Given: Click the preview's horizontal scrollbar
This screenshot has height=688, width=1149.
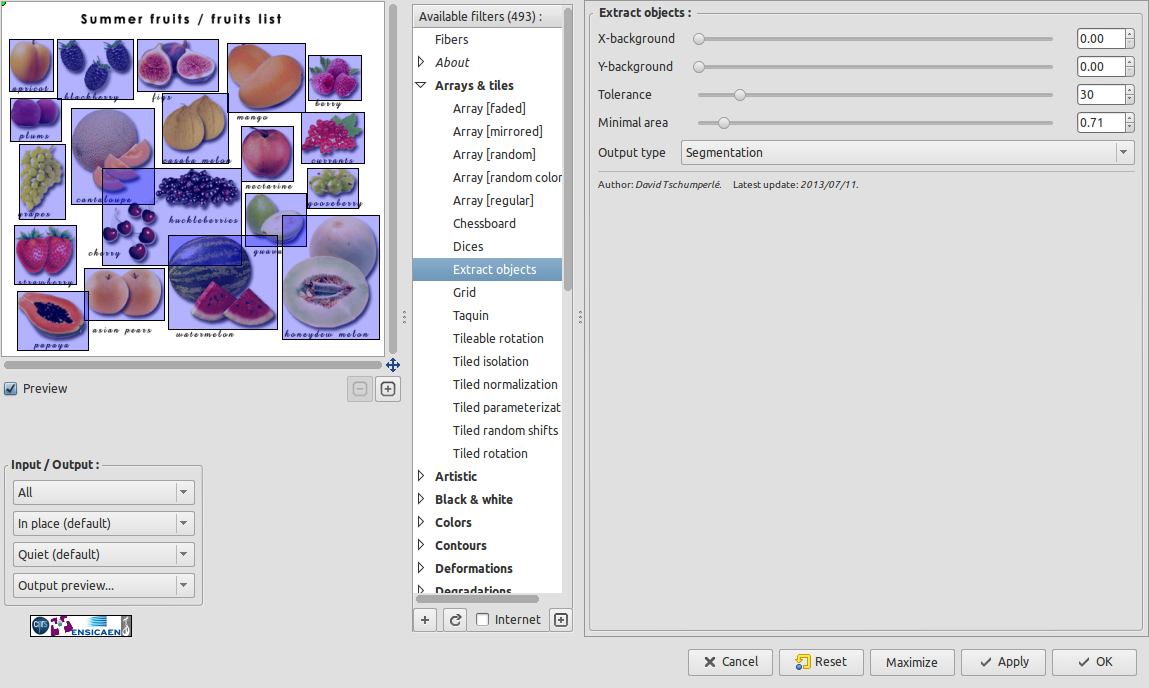Looking at the screenshot, I should point(193,364).
